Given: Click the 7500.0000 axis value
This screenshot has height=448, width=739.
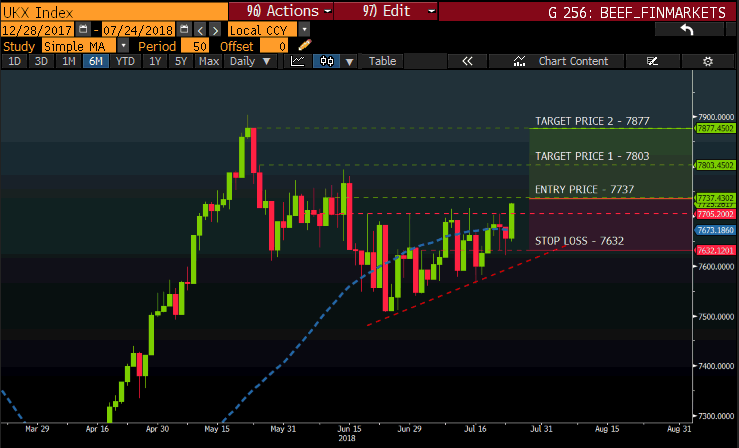Looking at the screenshot, I should coord(716,317).
